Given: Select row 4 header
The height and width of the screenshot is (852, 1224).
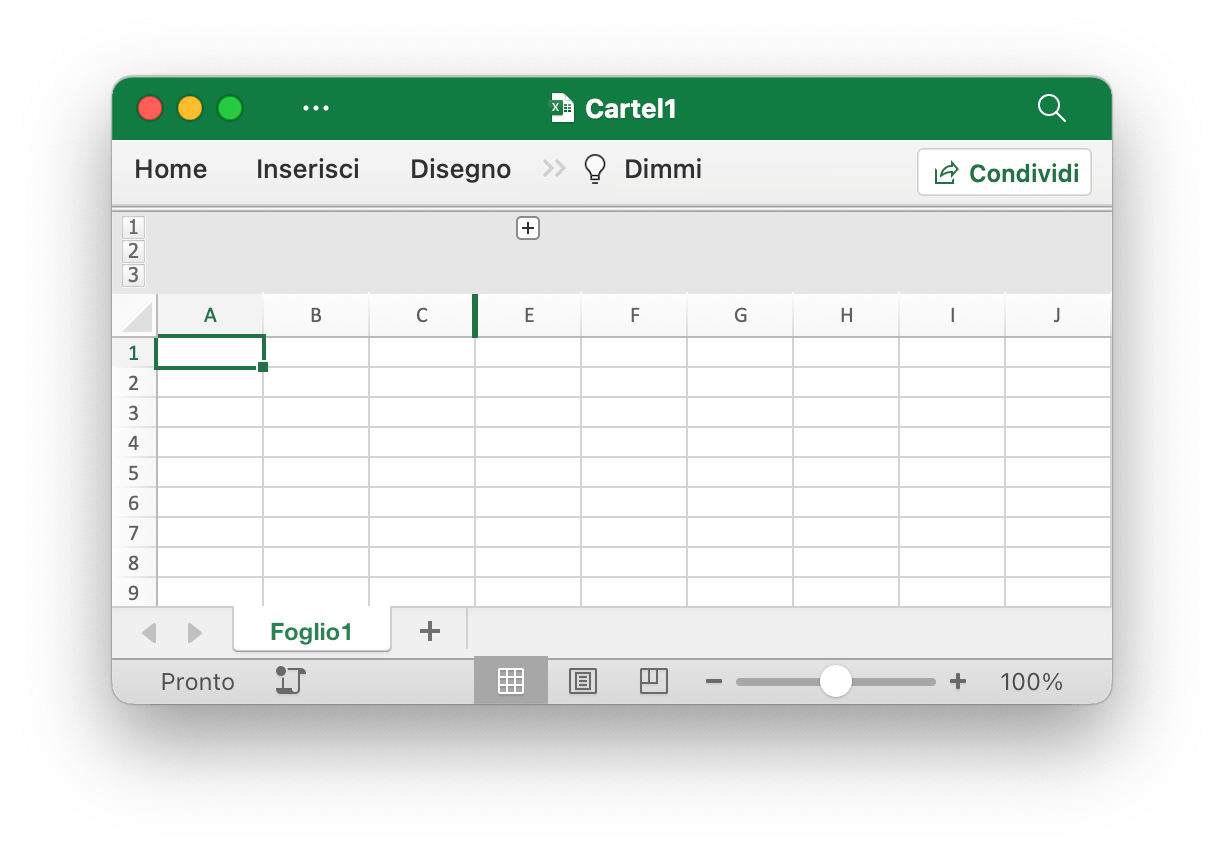Looking at the screenshot, I should pyautogui.click(x=134, y=442).
